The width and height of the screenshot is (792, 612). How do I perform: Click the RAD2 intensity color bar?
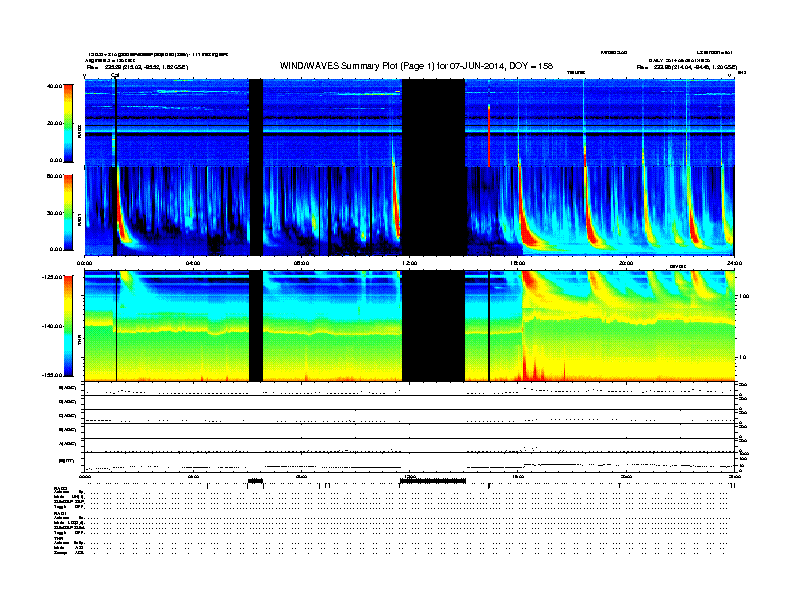pyautogui.click(x=68, y=123)
